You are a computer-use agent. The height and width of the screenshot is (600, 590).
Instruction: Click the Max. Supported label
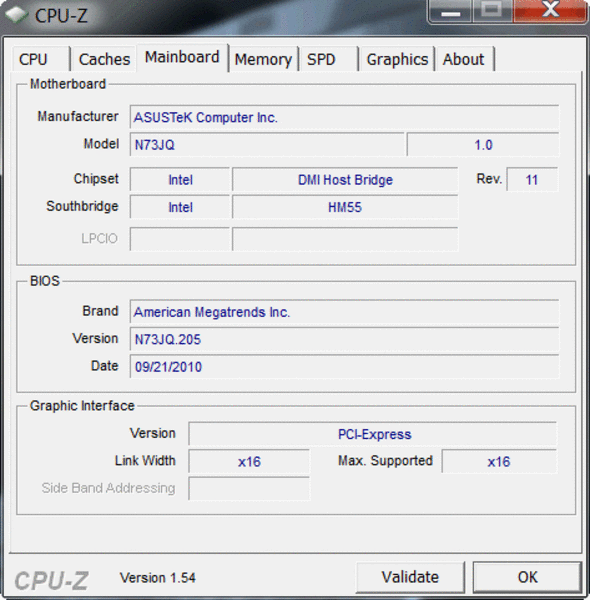(385, 461)
